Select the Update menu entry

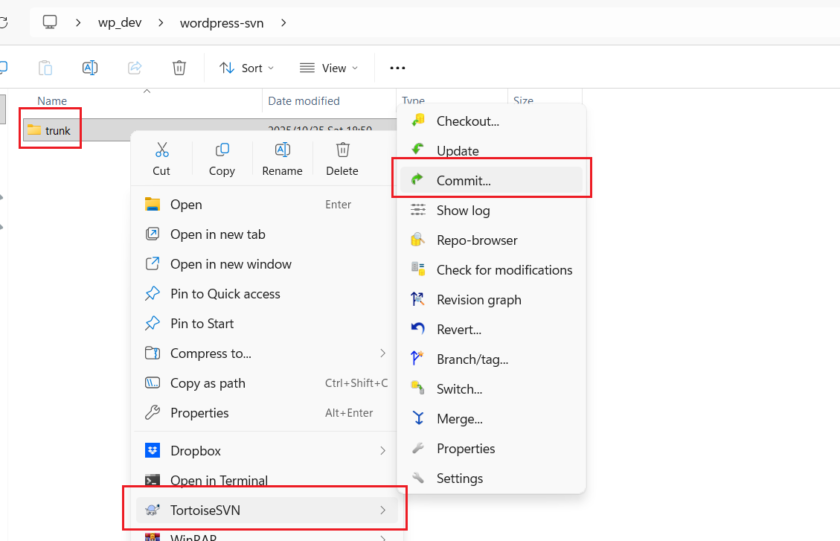[x=491, y=151]
